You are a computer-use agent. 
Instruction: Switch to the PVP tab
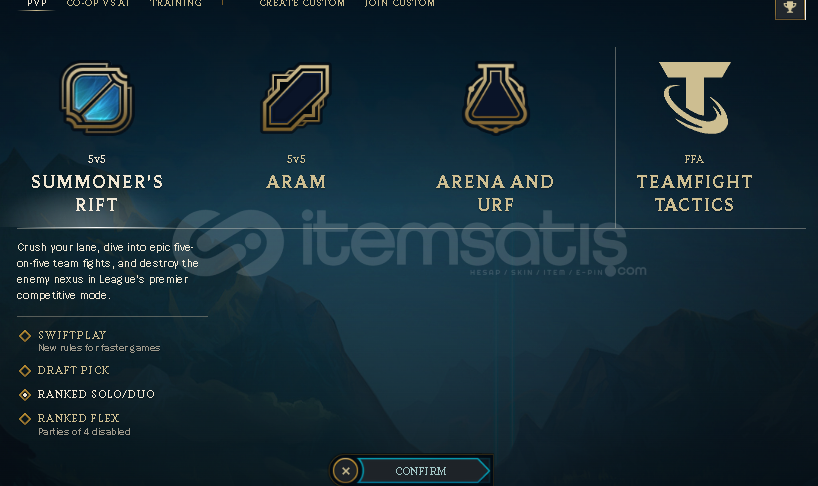coord(37,4)
